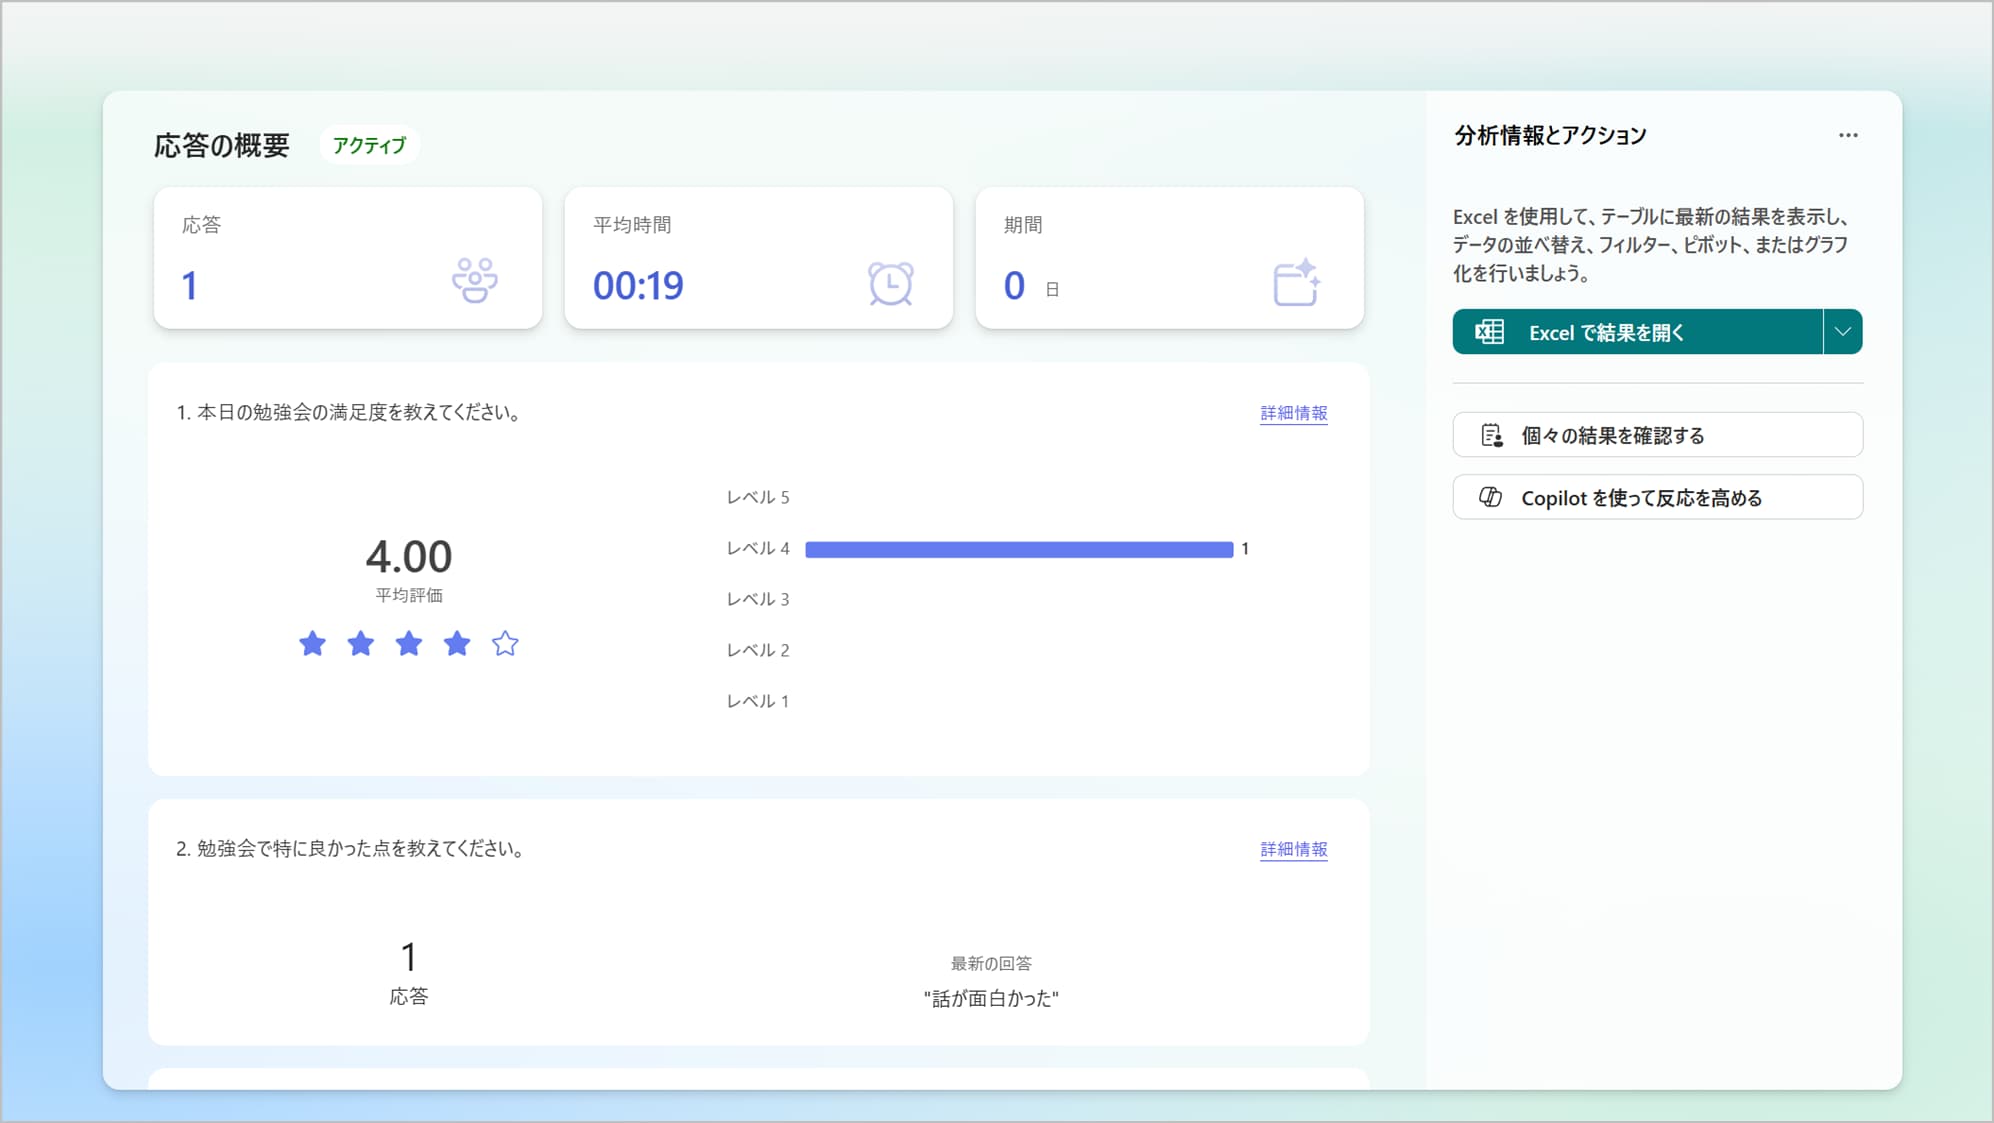Image resolution: width=1994 pixels, height=1123 pixels.
Task: Click the アクティブ status badge
Action: [369, 145]
